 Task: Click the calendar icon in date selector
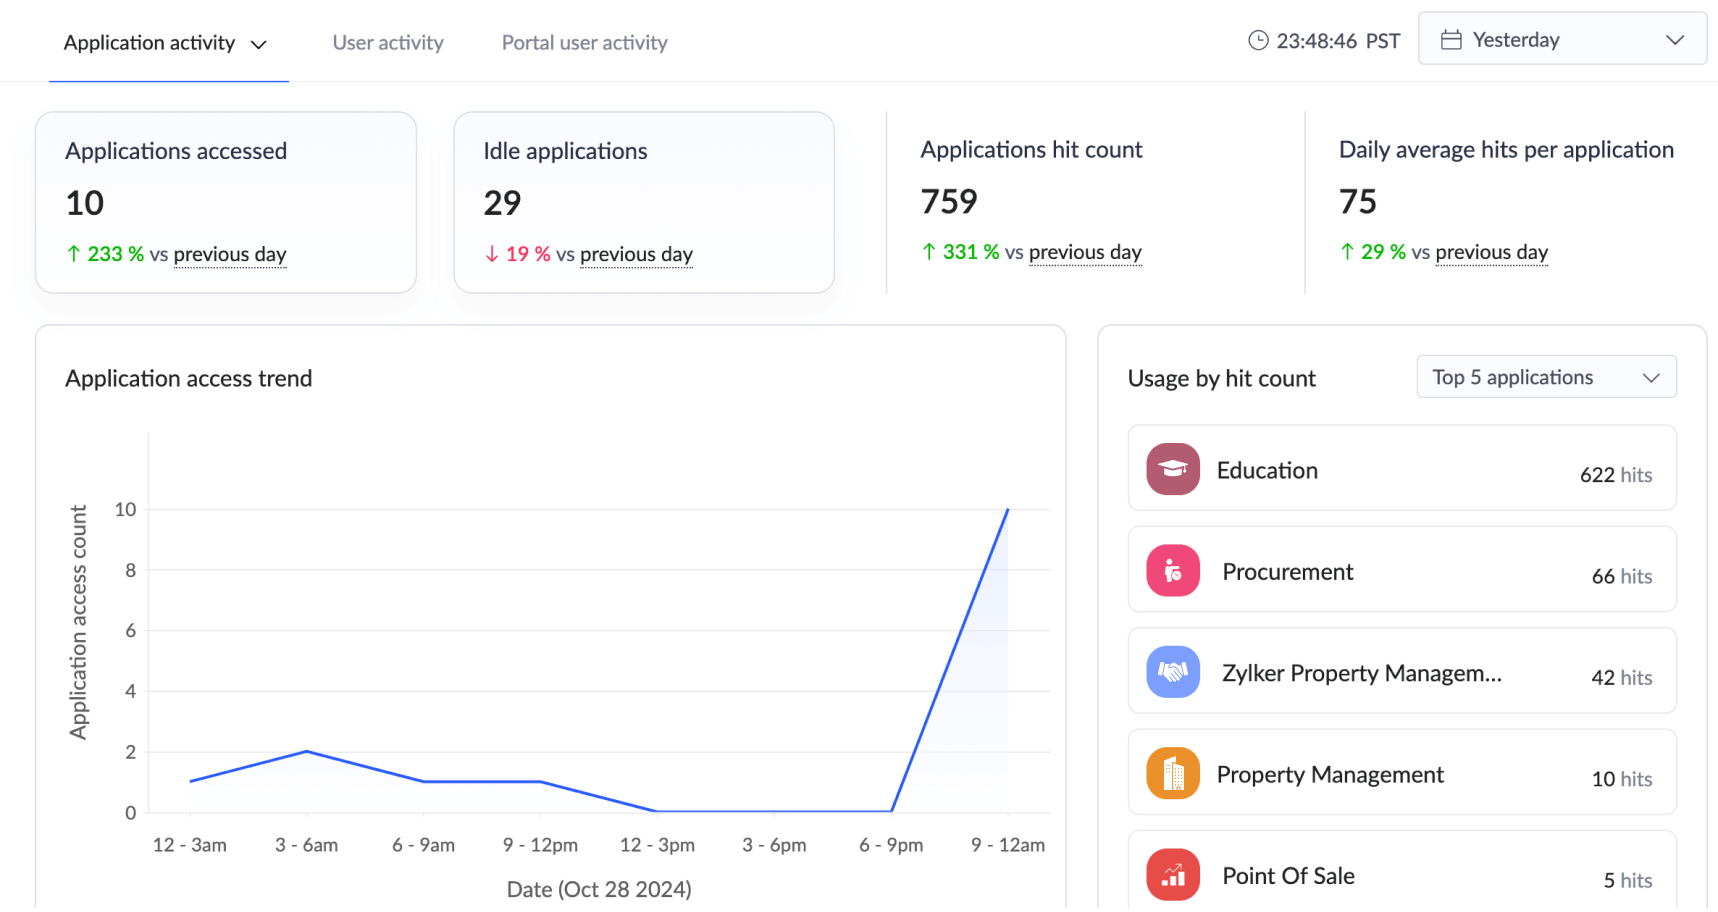point(1450,40)
